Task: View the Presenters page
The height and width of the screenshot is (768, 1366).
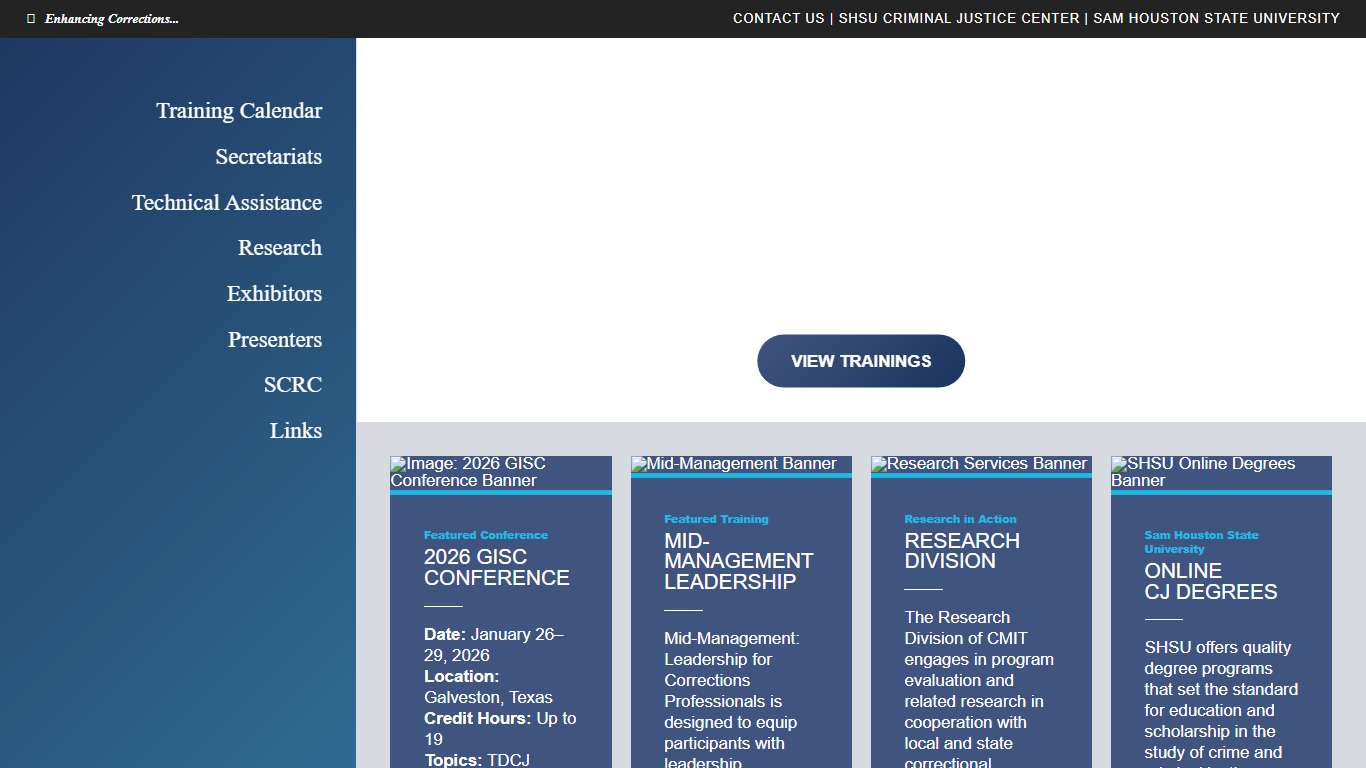Action: pos(275,340)
